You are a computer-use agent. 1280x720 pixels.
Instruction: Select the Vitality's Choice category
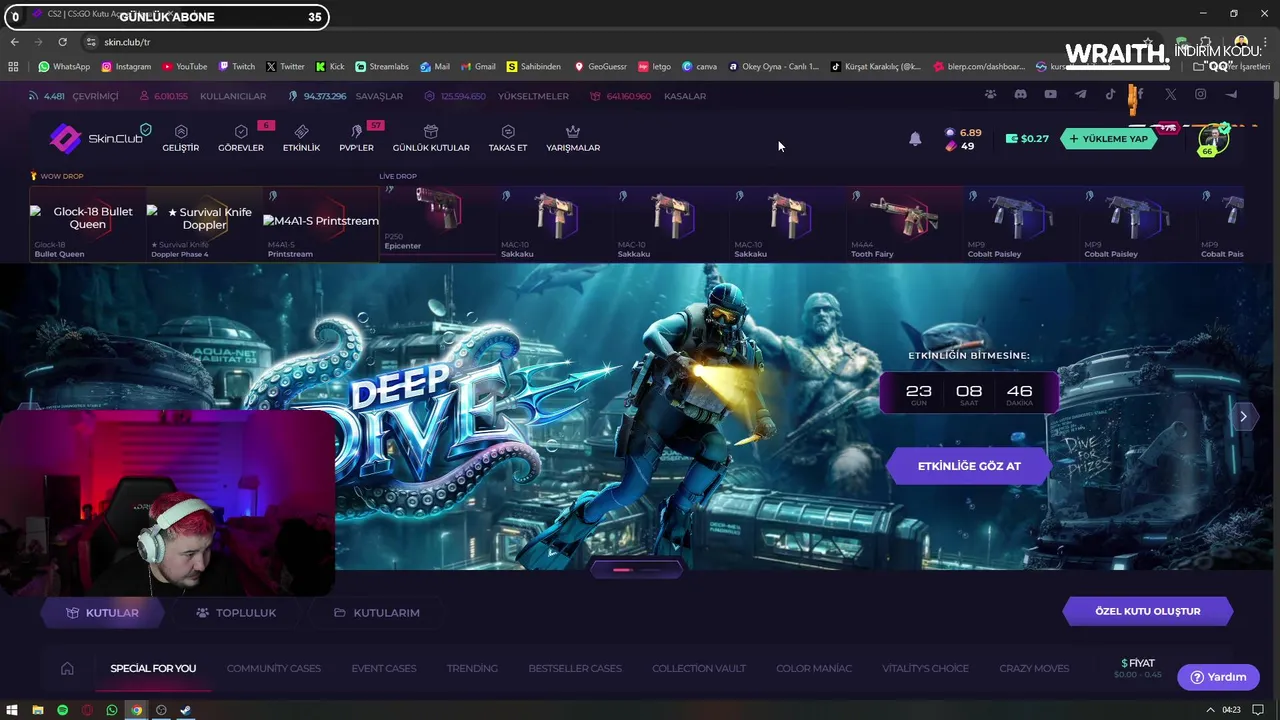click(925, 668)
